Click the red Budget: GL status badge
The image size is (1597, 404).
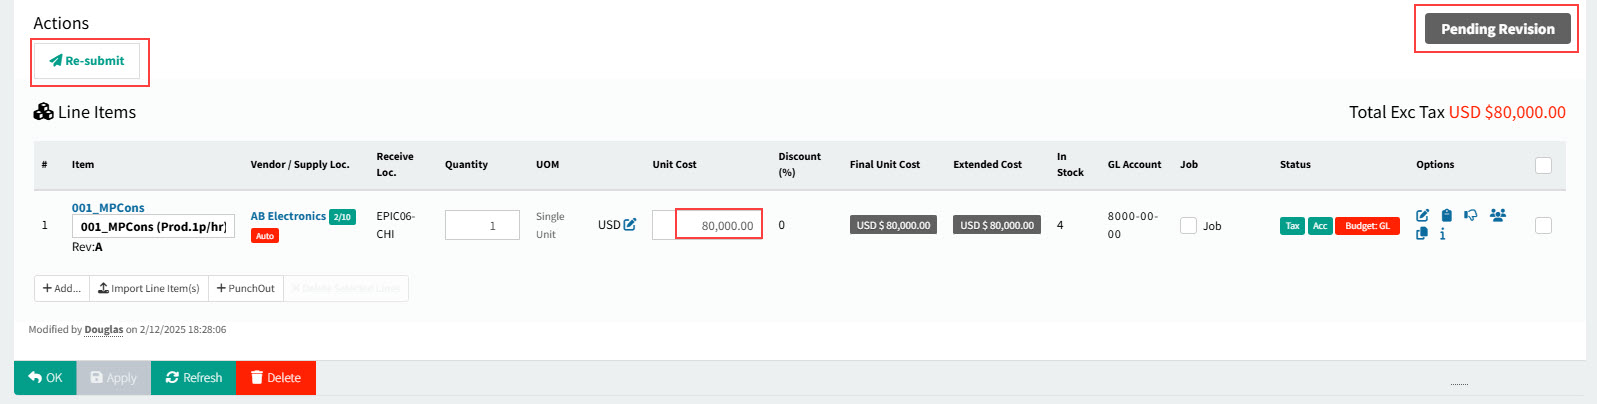pos(1367,226)
